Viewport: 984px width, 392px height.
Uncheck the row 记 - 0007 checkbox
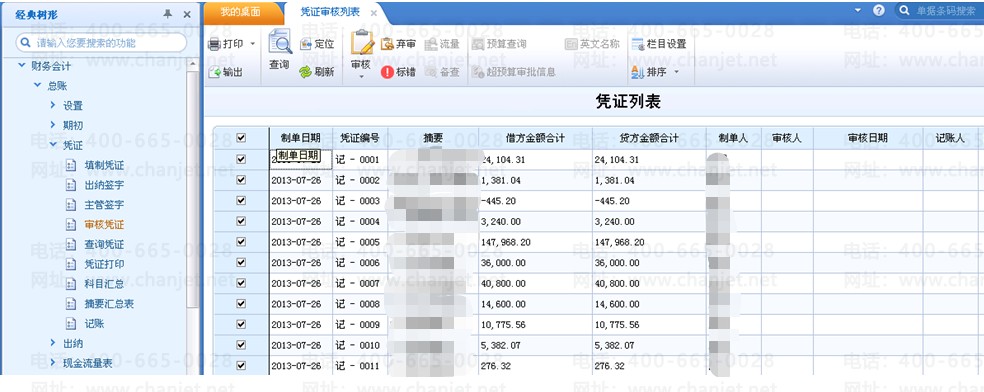click(241, 283)
